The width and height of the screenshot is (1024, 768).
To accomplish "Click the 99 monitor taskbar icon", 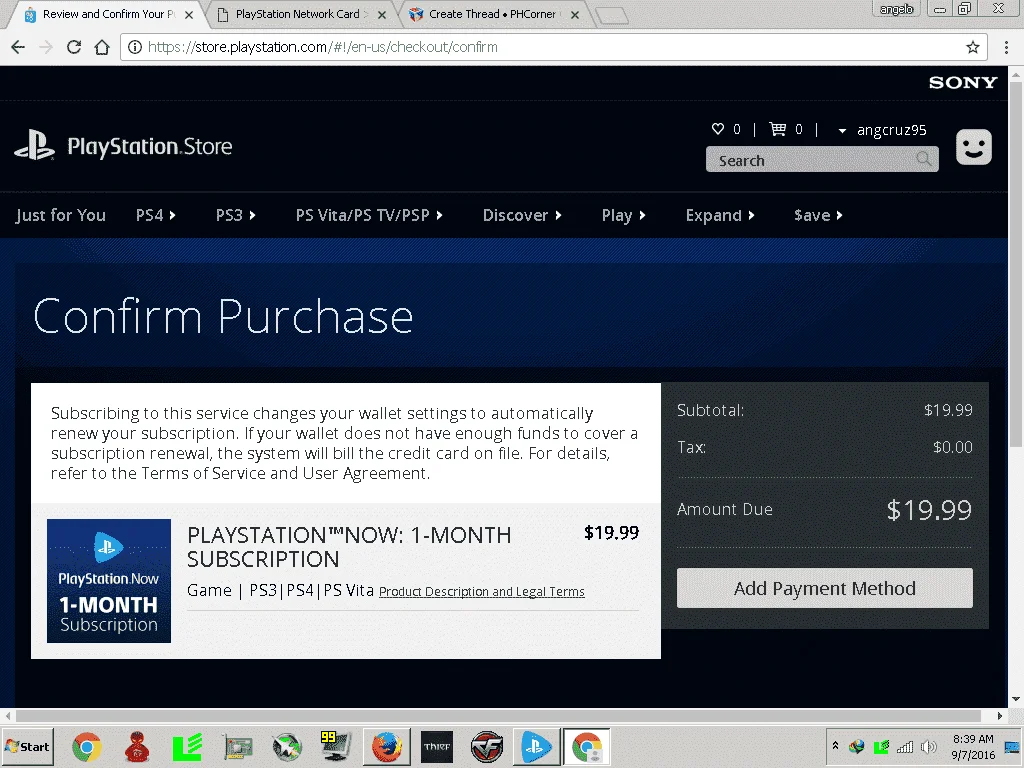I will (x=336, y=746).
